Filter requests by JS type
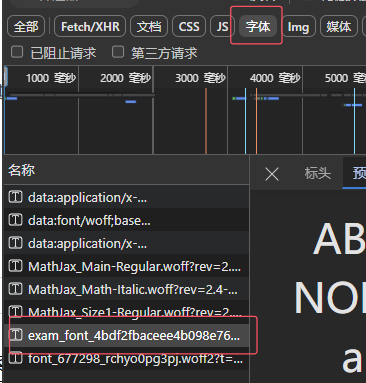Viewport: 366px width, 383px height. [x=222, y=26]
